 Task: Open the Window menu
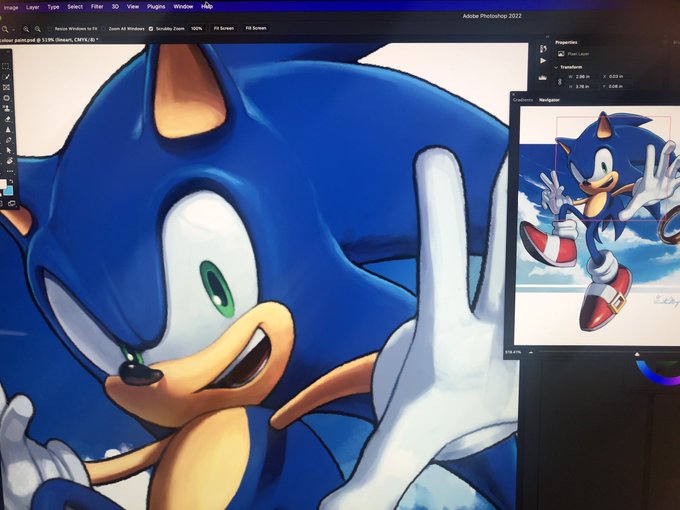click(183, 7)
